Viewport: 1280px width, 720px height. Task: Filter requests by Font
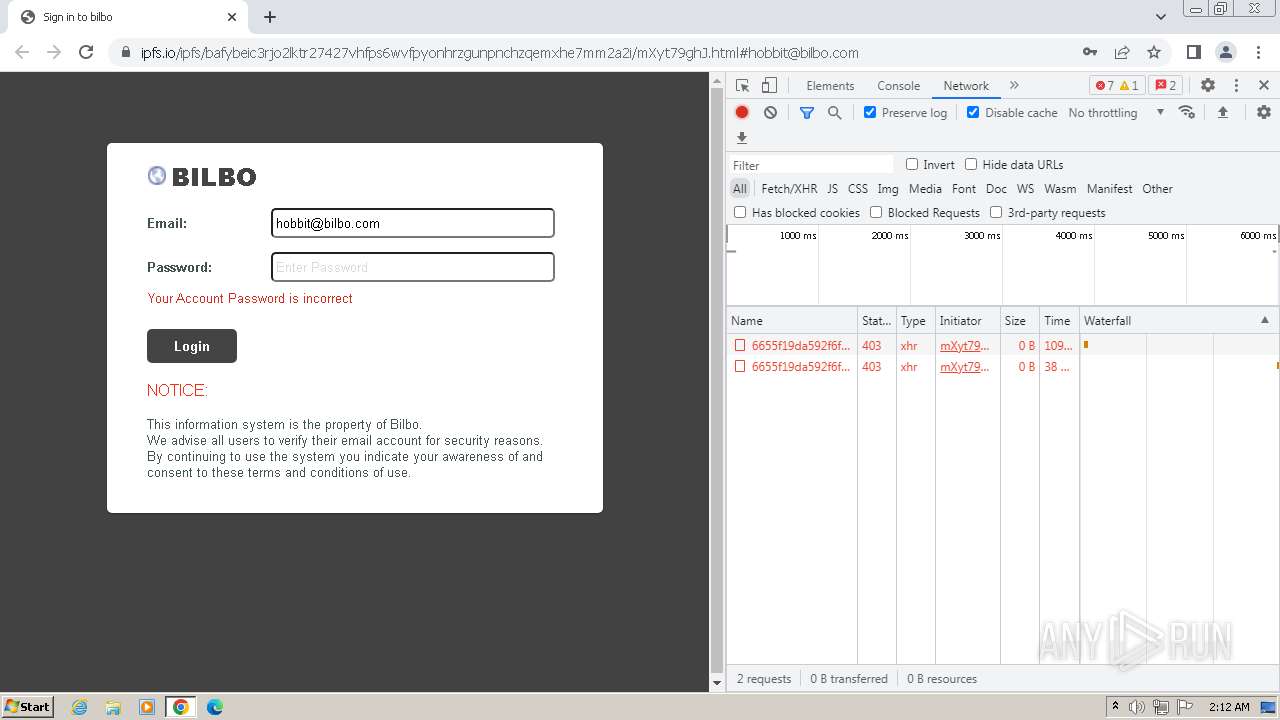[x=964, y=188]
